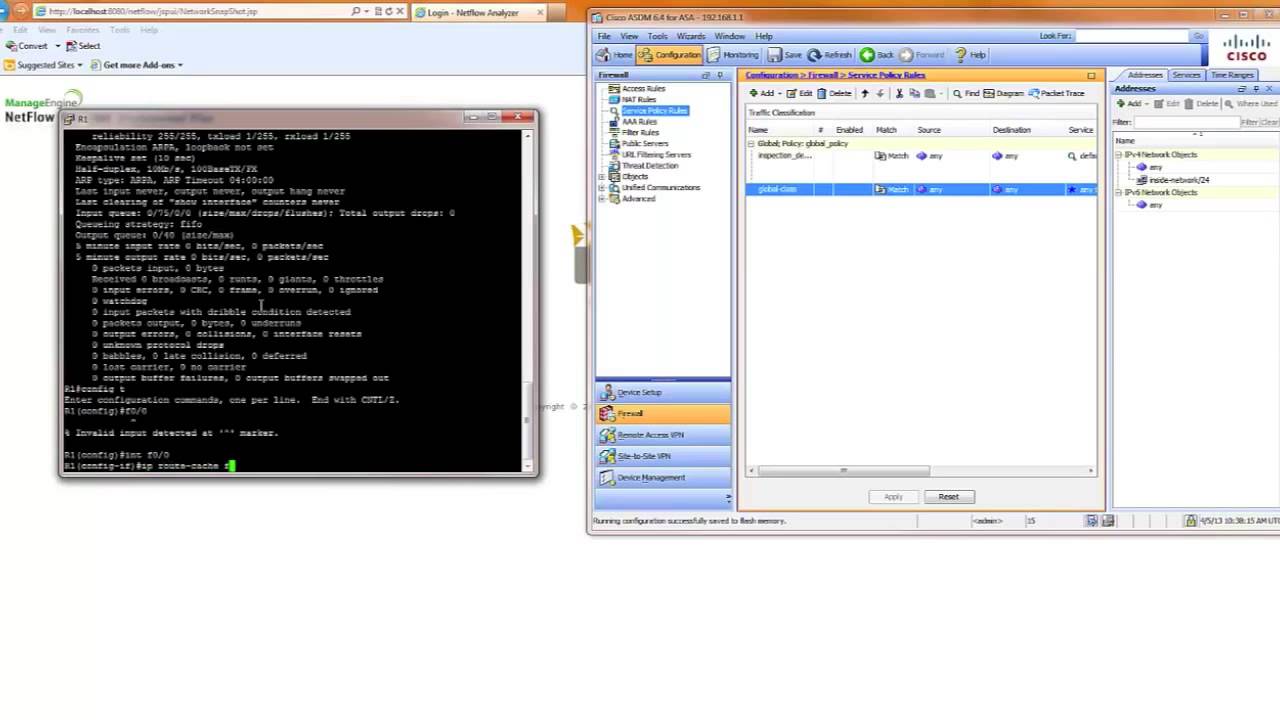Select Access Rules in Firewall tree
The image size is (1280, 720).
[x=643, y=88]
